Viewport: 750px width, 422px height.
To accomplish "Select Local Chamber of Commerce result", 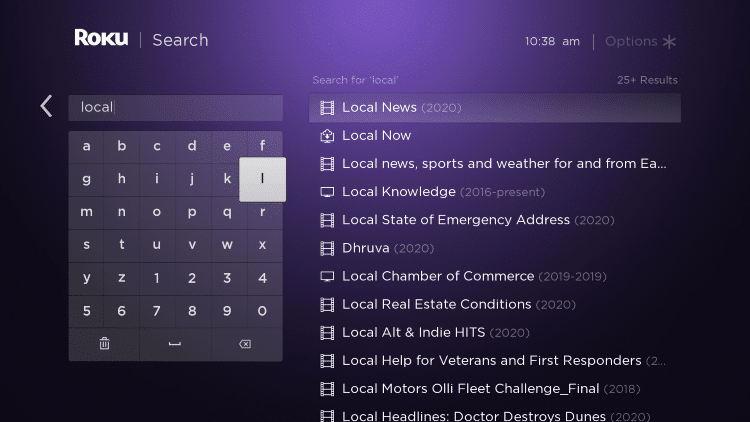I will (x=495, y=276).
